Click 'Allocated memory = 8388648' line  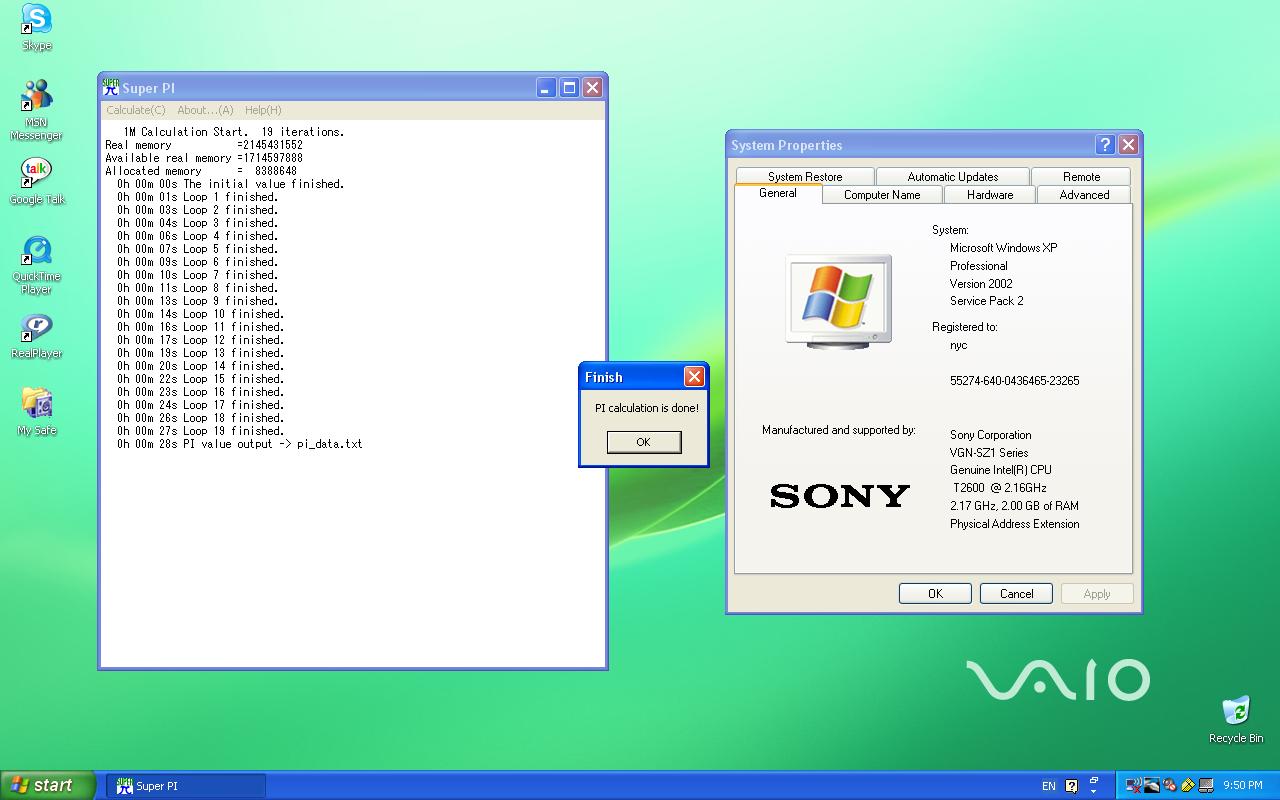pyautogui.click(x=201, y=171)
